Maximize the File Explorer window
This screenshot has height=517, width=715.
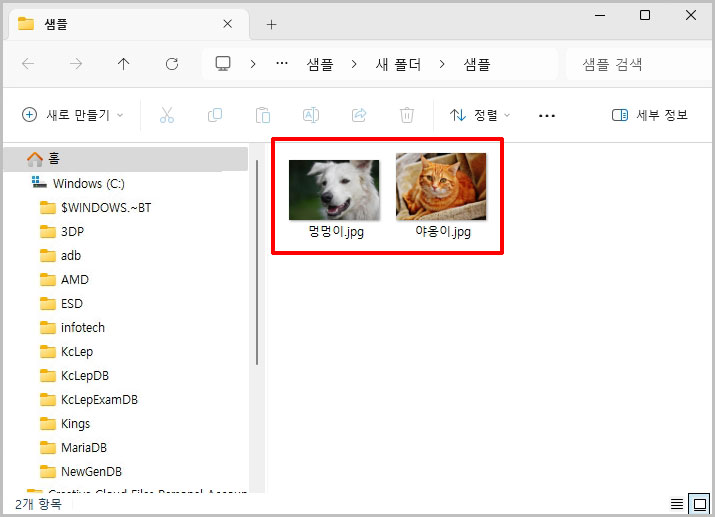[x=645, y=16]
